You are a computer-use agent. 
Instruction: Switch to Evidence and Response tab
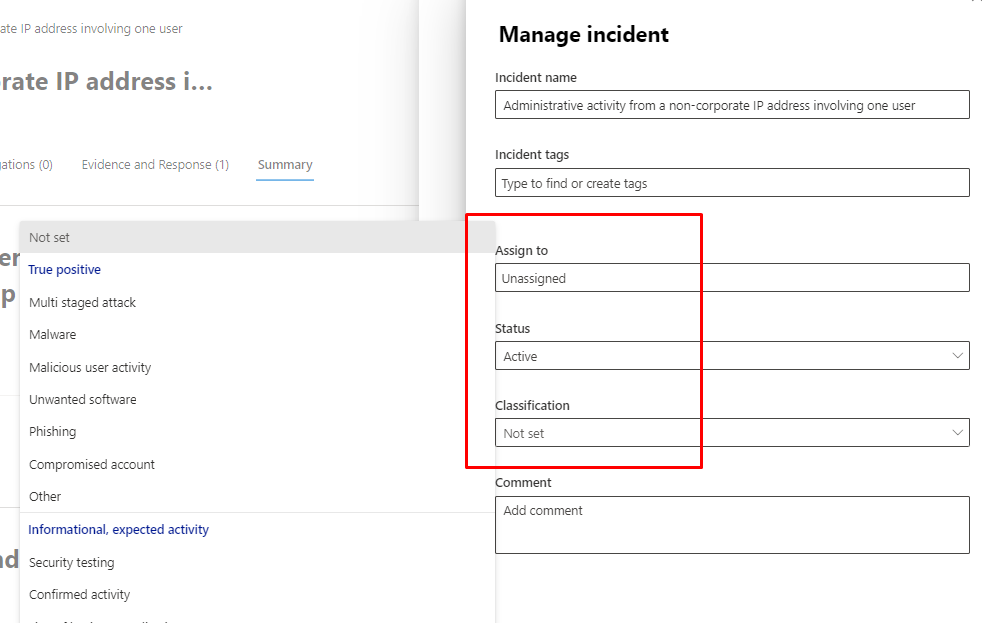155,165
